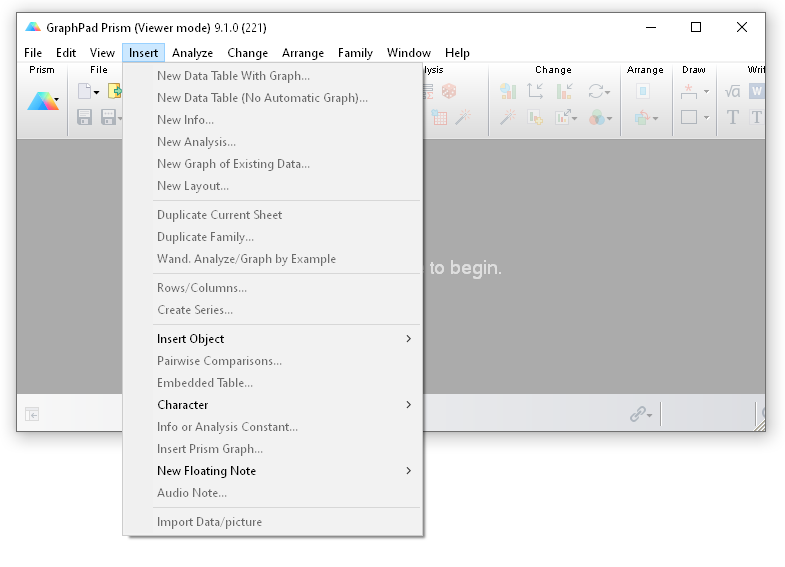Open the File menu
This screenshot has height=567, width=785.
33,53
